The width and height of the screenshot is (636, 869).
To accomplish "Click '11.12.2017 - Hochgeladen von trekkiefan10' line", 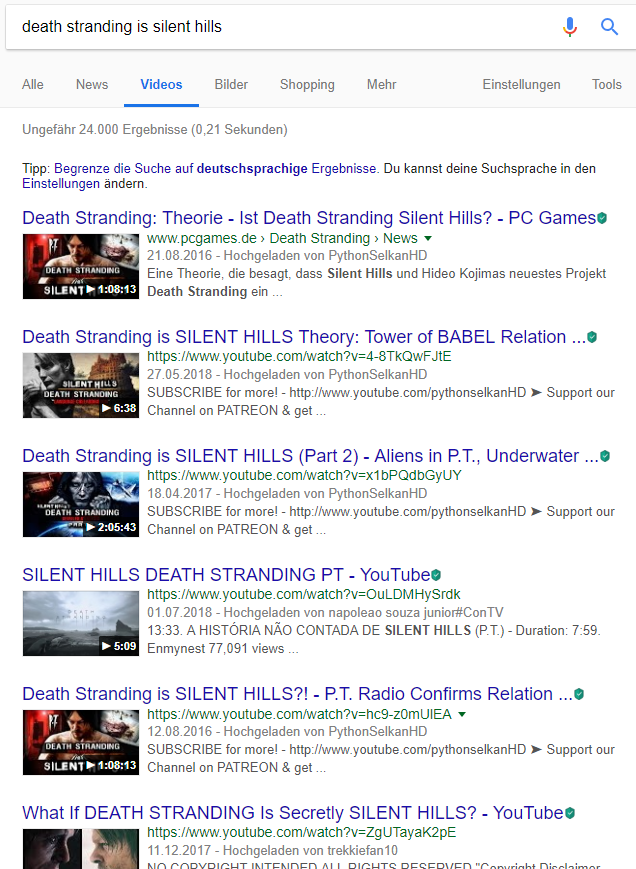I will 272,850.
